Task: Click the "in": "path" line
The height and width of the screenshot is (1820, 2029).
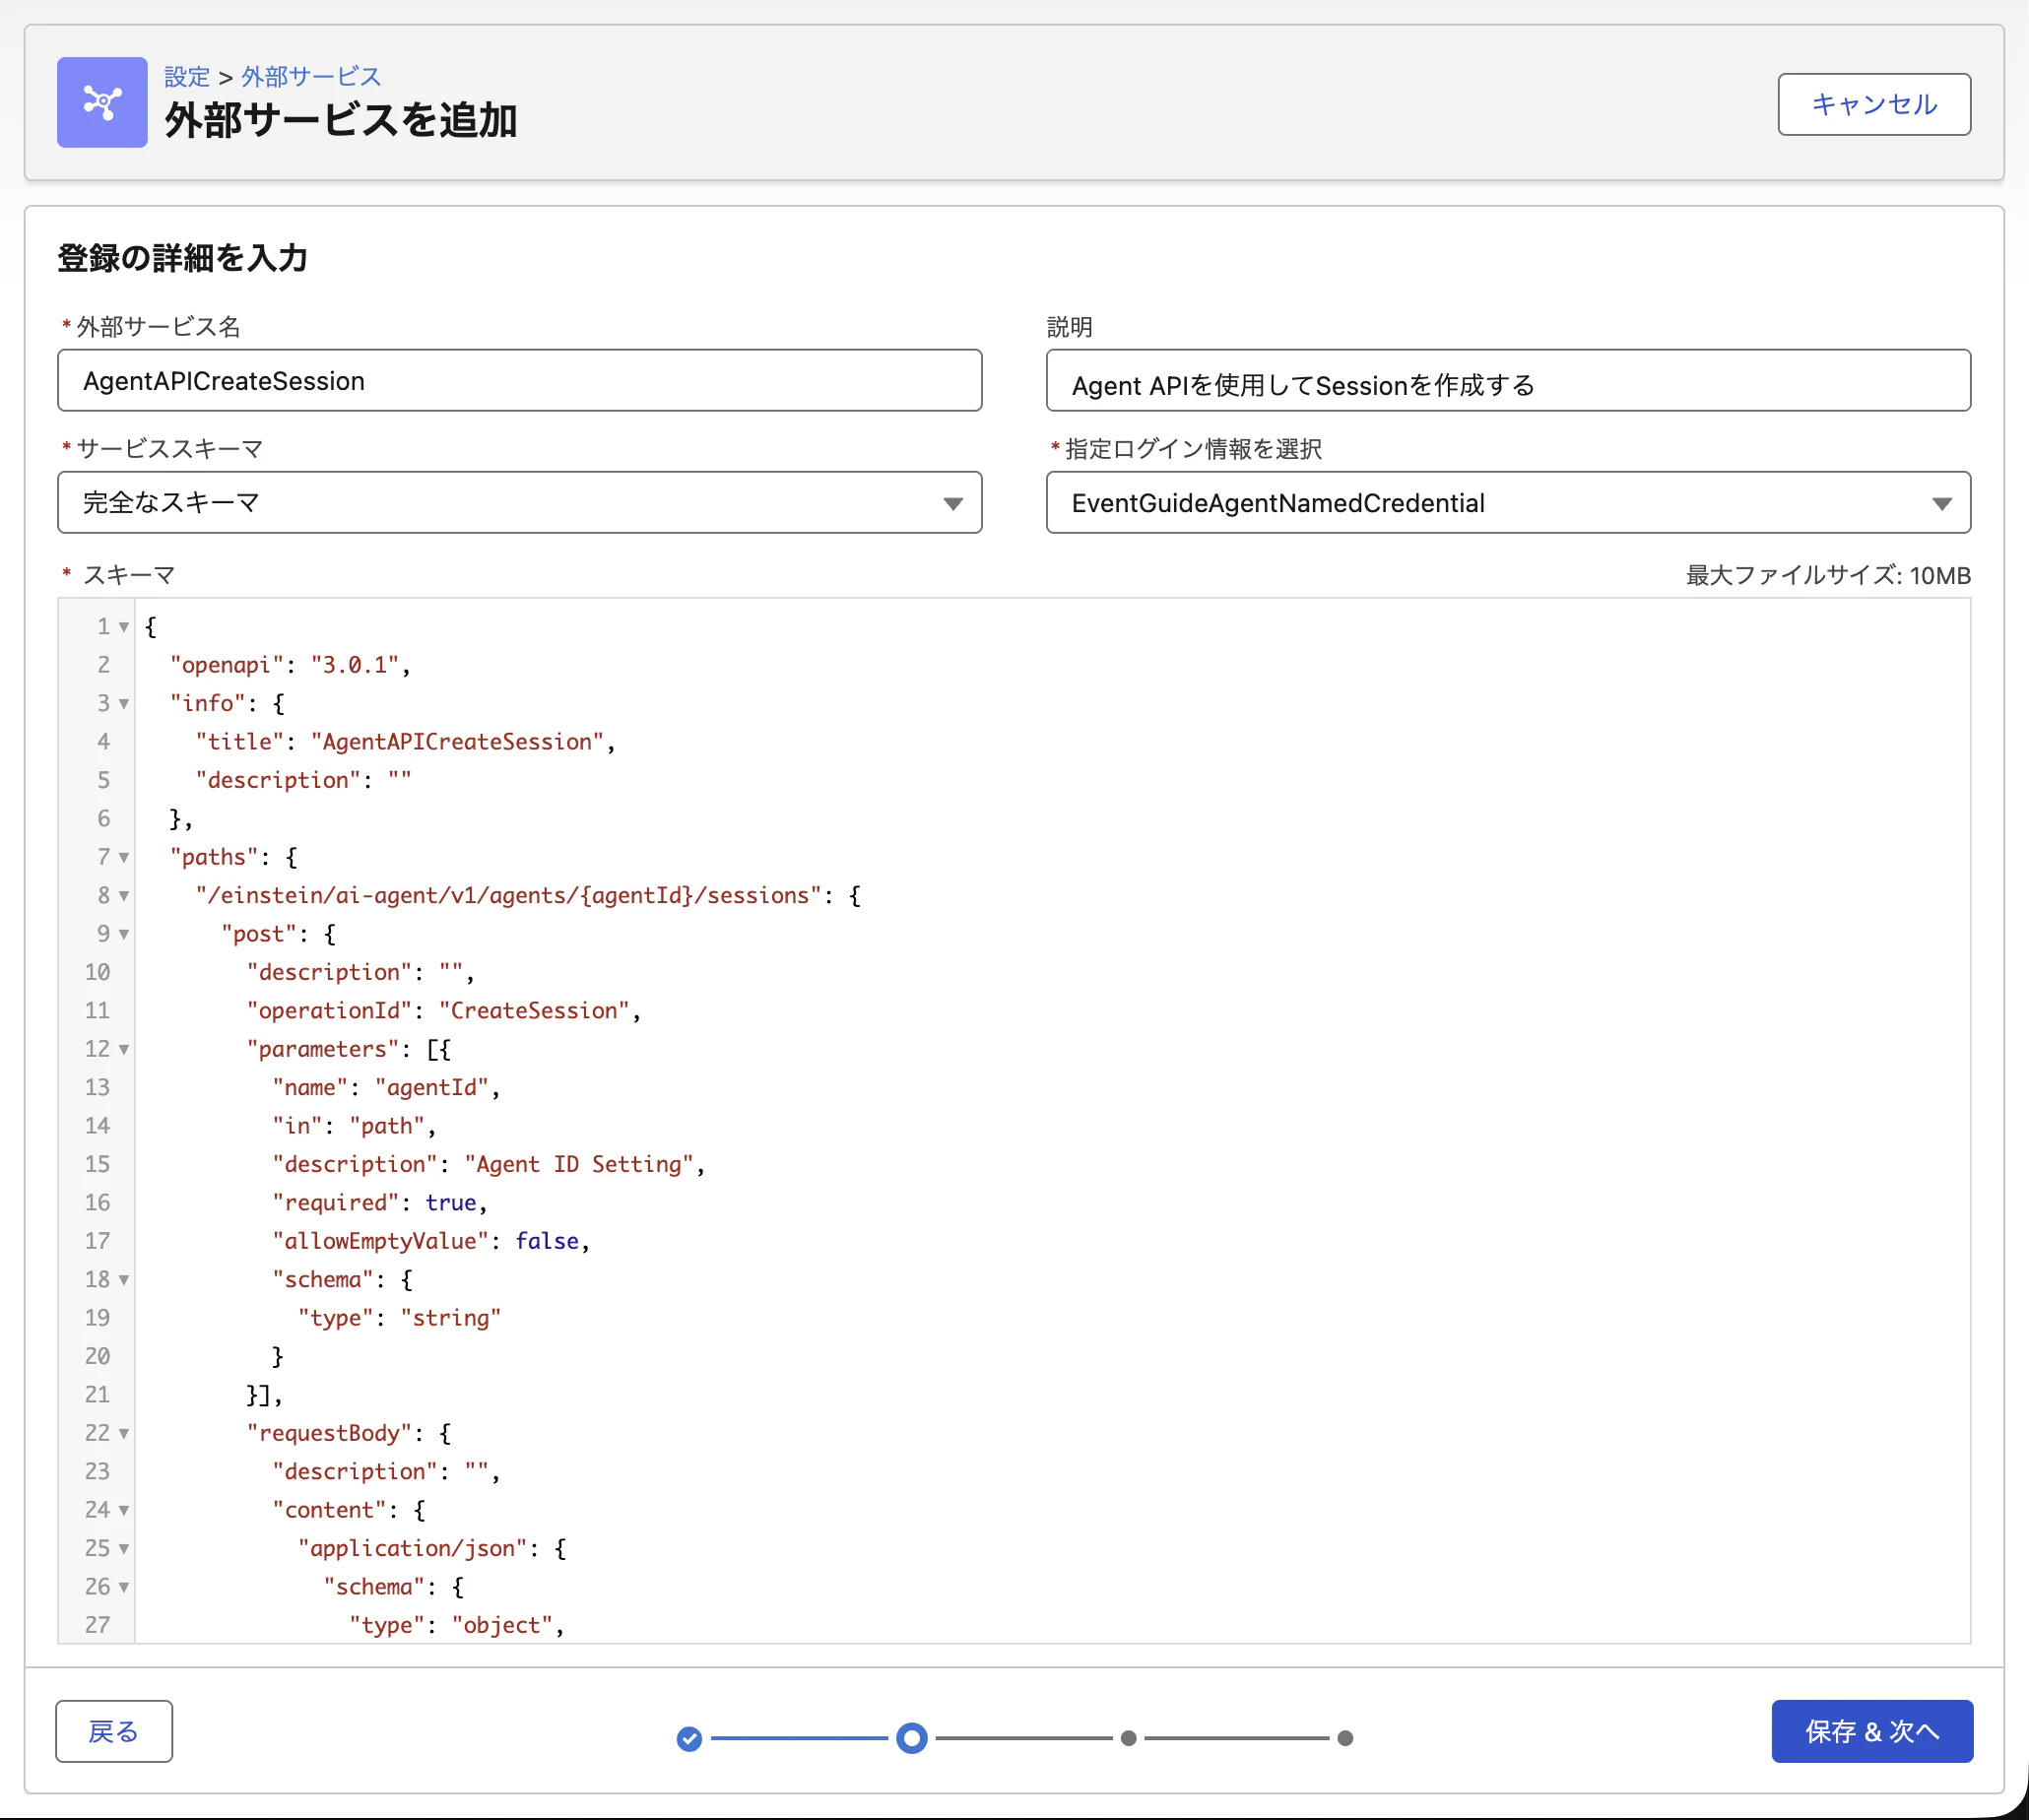Action: pos(354,1126)
